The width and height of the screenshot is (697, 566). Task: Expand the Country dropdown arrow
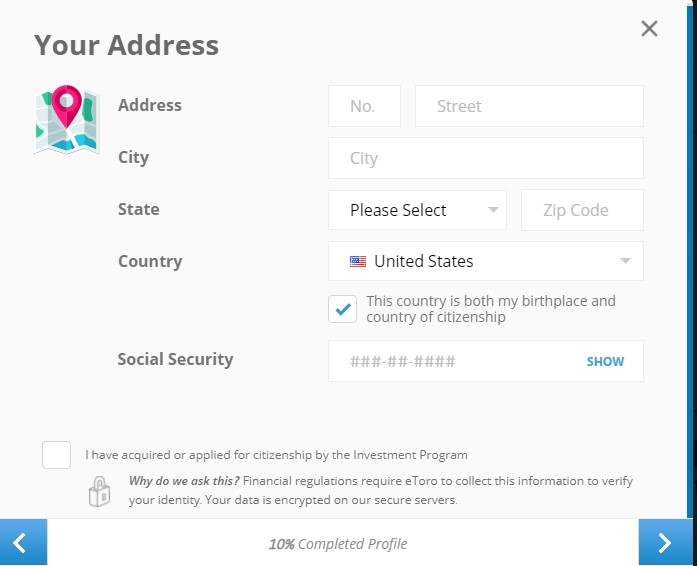point(625,261)
